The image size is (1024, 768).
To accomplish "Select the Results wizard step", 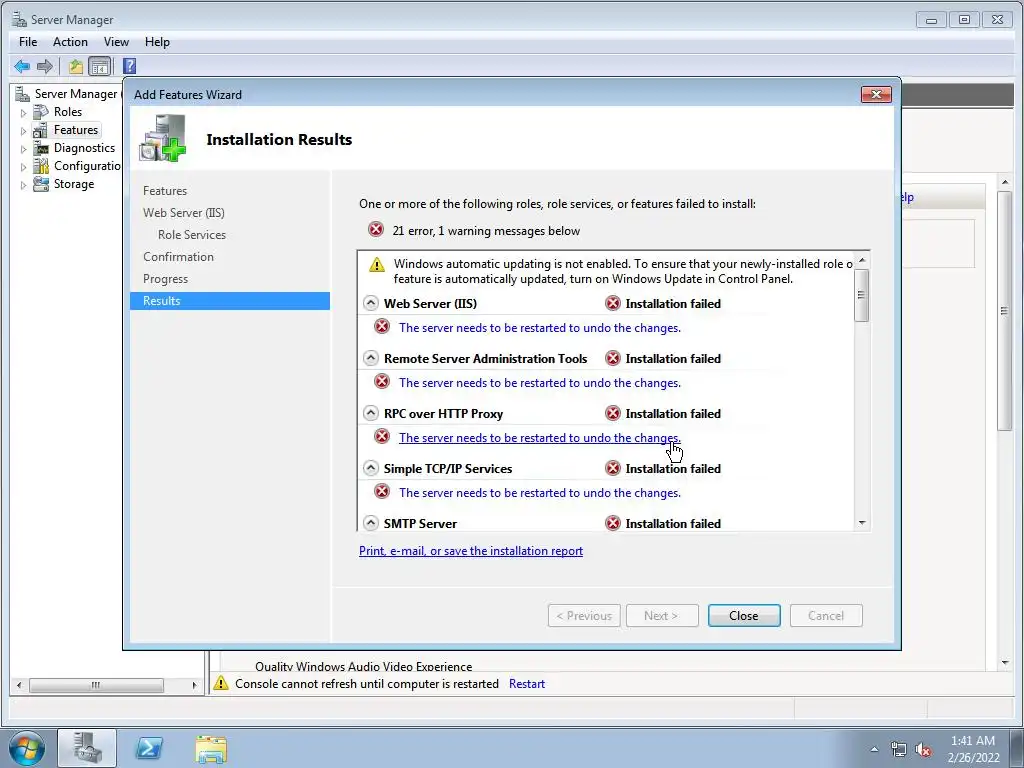I will (229, 300).
